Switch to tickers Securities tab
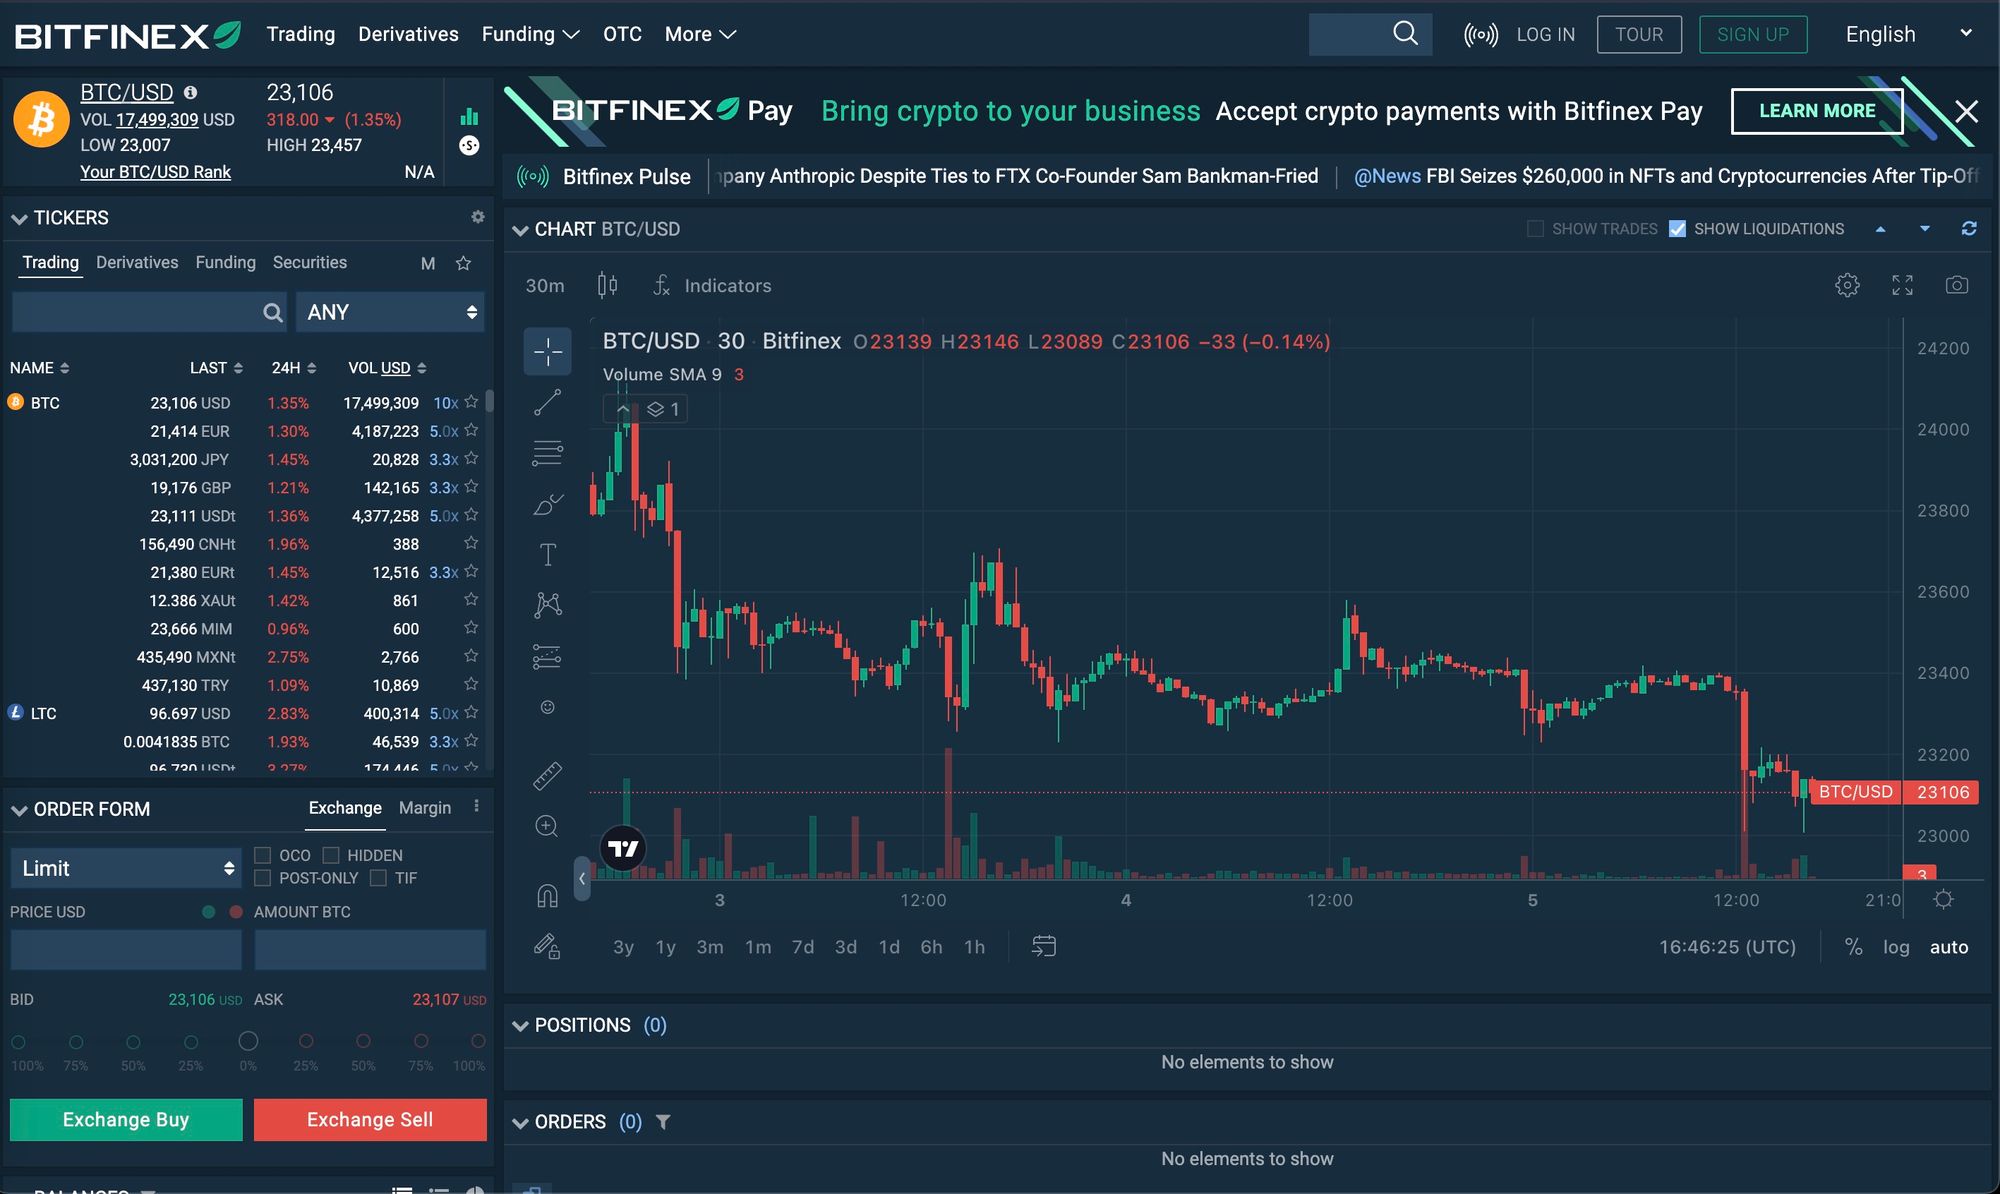The width and height of the screenshot is (2000, 1194). coord(310,262)
